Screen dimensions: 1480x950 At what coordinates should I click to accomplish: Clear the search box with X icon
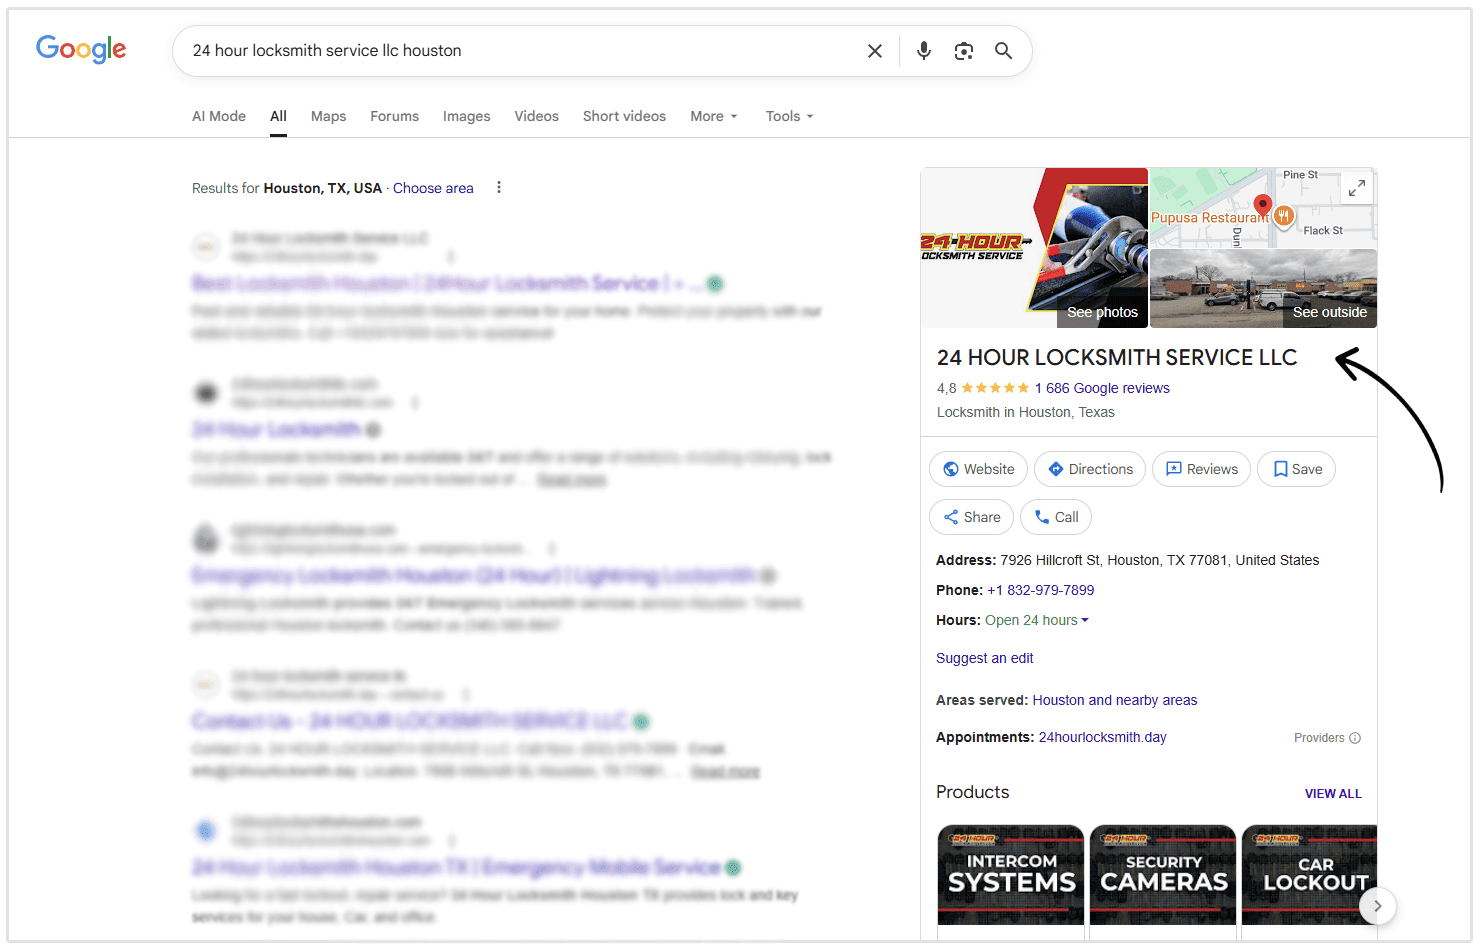[x=874, y=51]
